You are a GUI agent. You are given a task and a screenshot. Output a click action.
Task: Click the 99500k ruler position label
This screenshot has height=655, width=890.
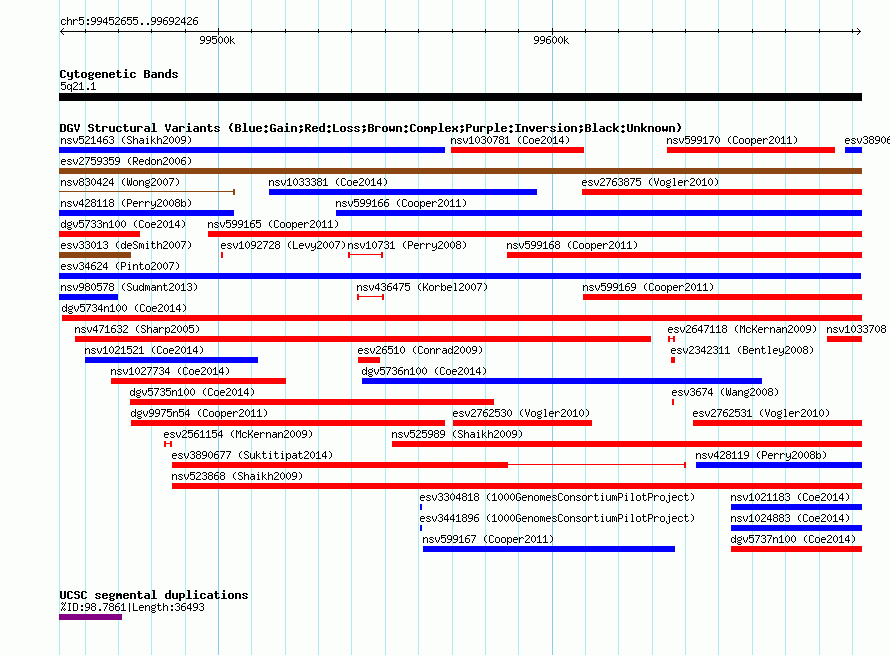tap(217, 40)
